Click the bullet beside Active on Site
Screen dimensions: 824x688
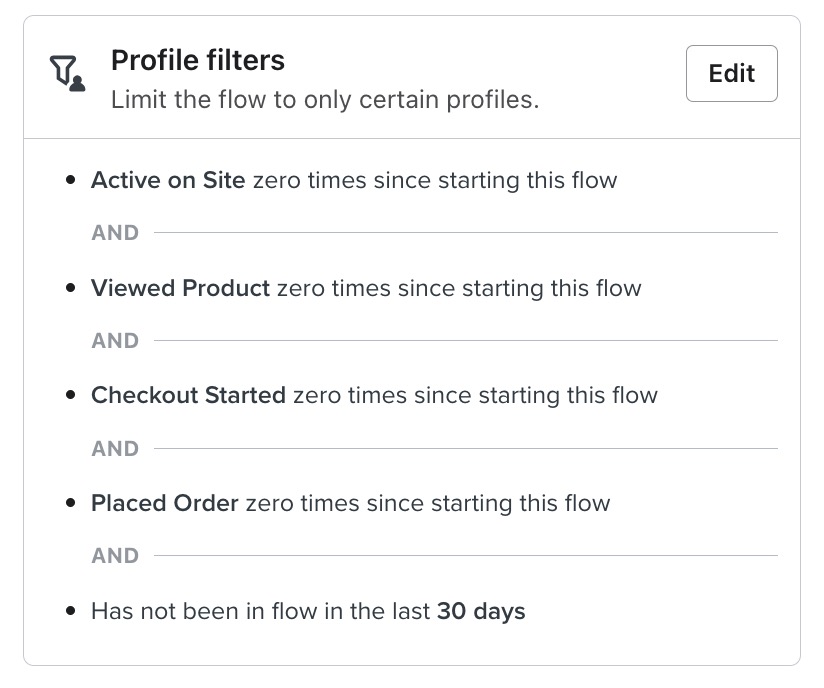click(x=70, y=181)
